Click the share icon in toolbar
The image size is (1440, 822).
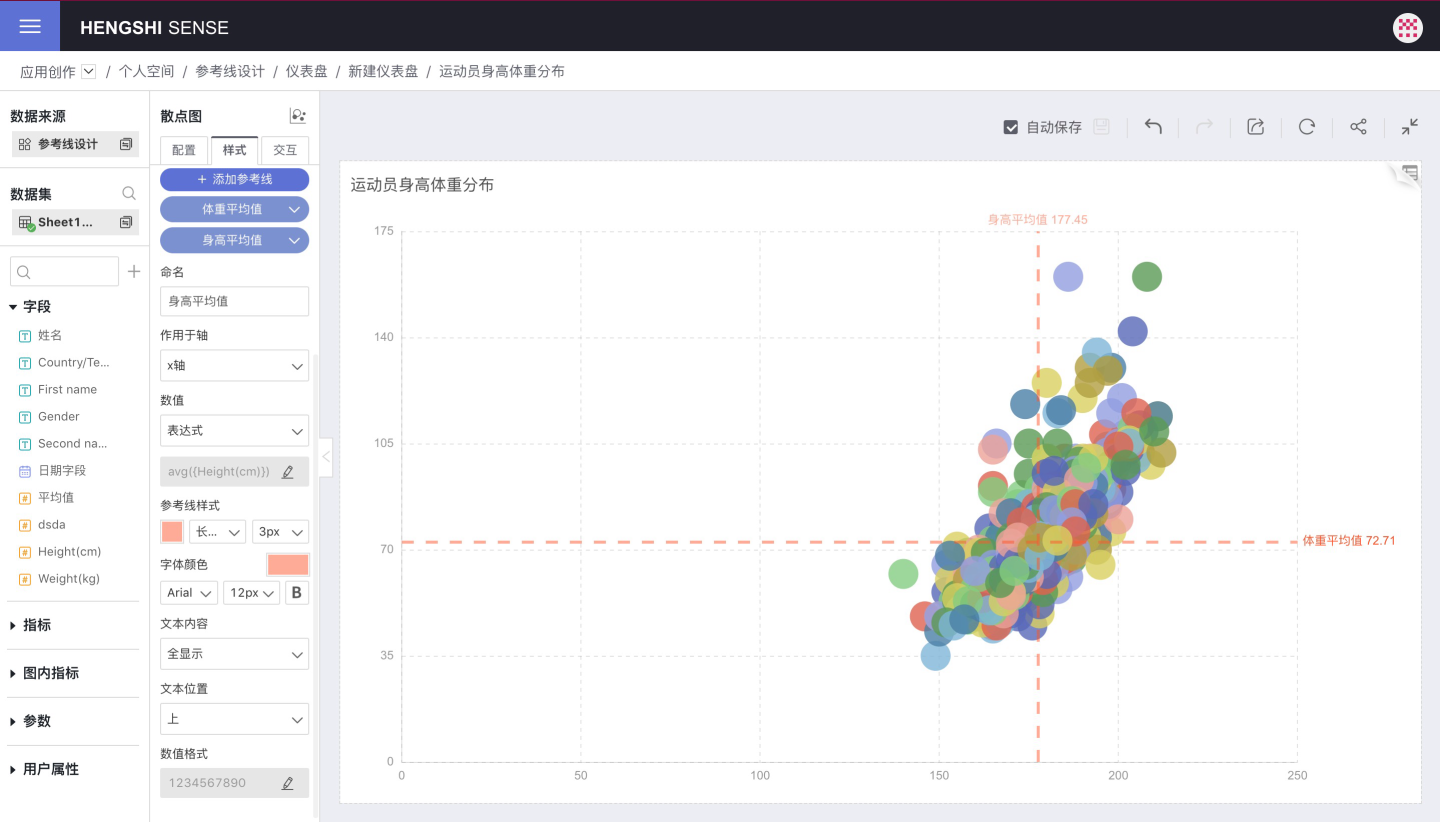(1358, 127)
